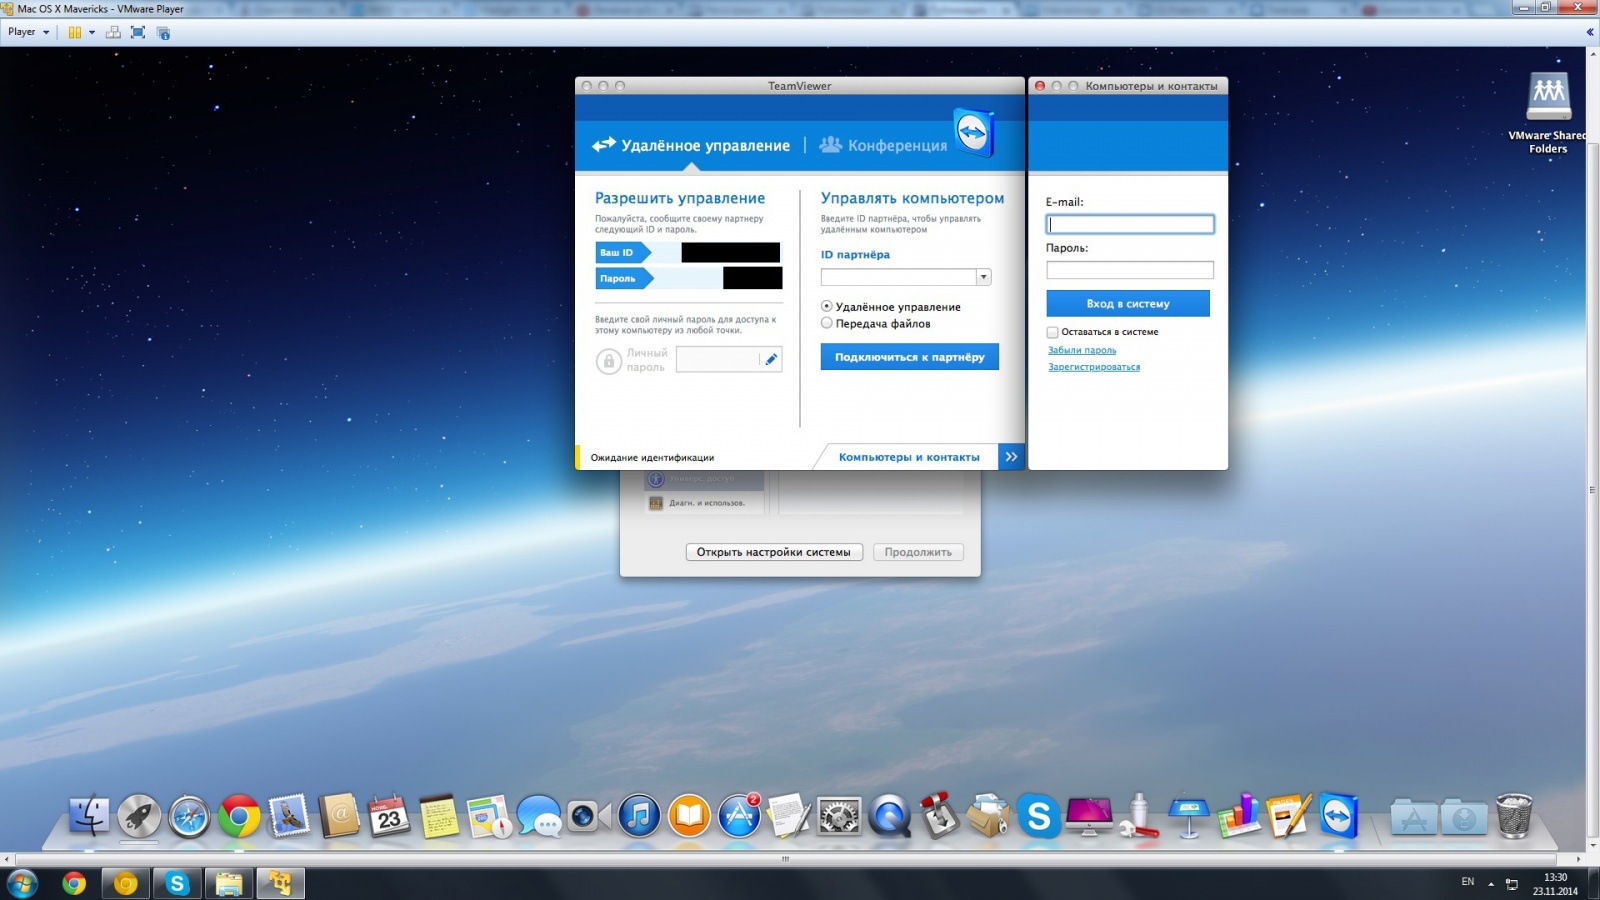
Task: Open VMware Shared Folders desktop icon
Action: point(1548,113)
